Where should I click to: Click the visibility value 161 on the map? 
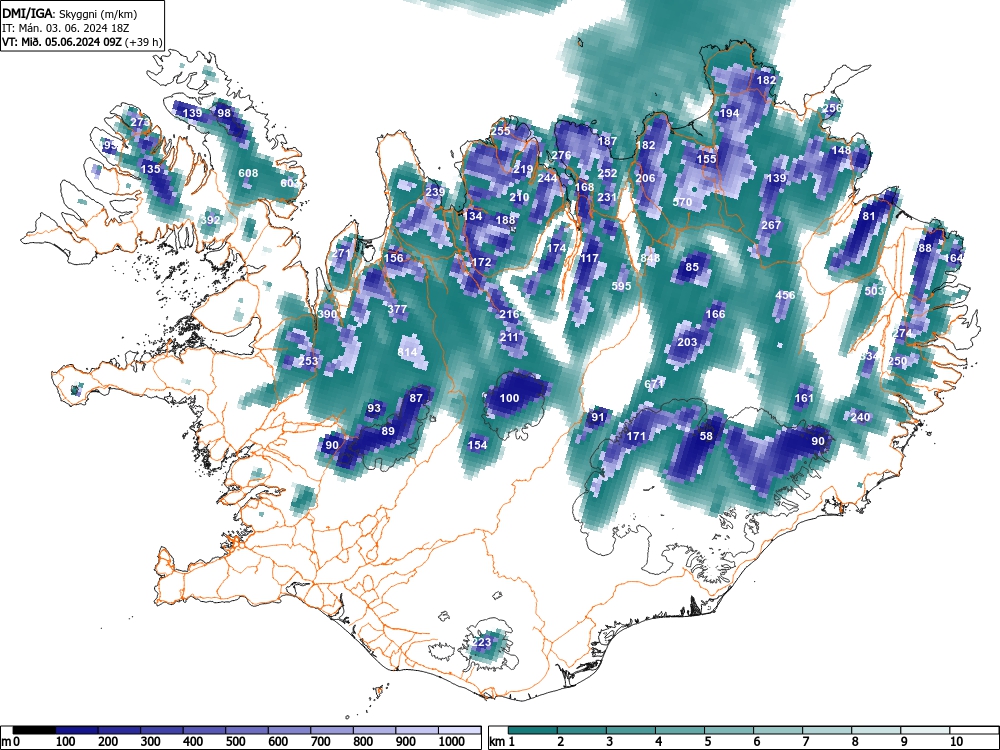[x=804, y=398]
